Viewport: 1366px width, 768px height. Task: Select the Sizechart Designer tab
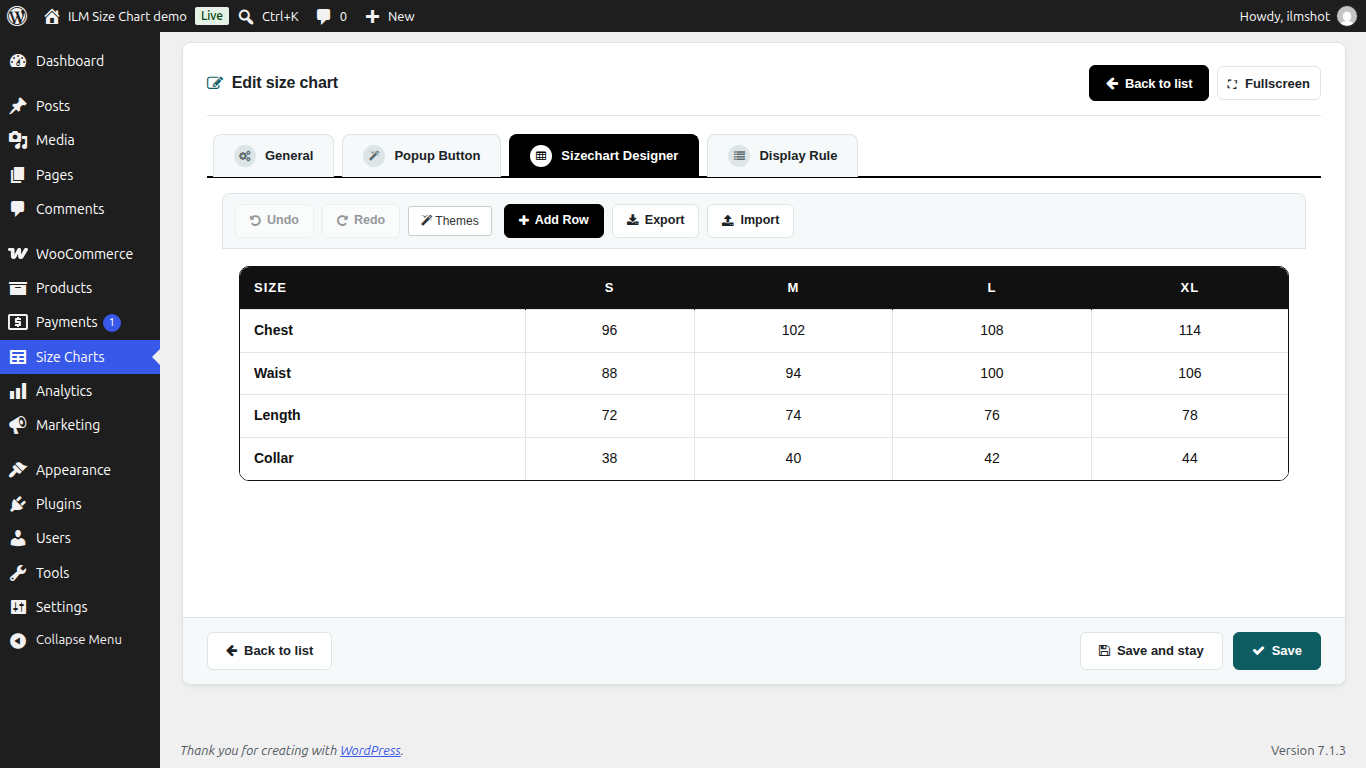[x=604, y=156]
